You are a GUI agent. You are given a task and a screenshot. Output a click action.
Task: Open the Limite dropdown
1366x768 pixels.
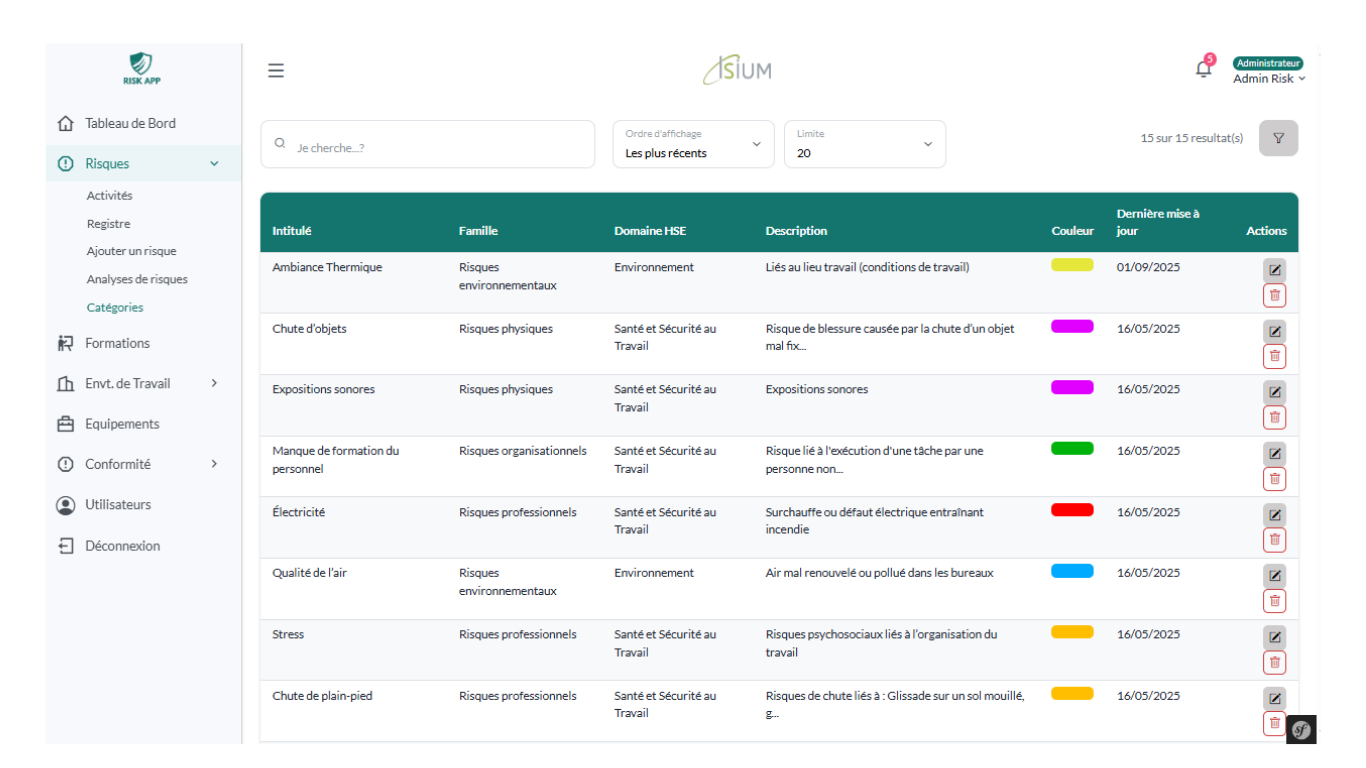click(864, 144)
